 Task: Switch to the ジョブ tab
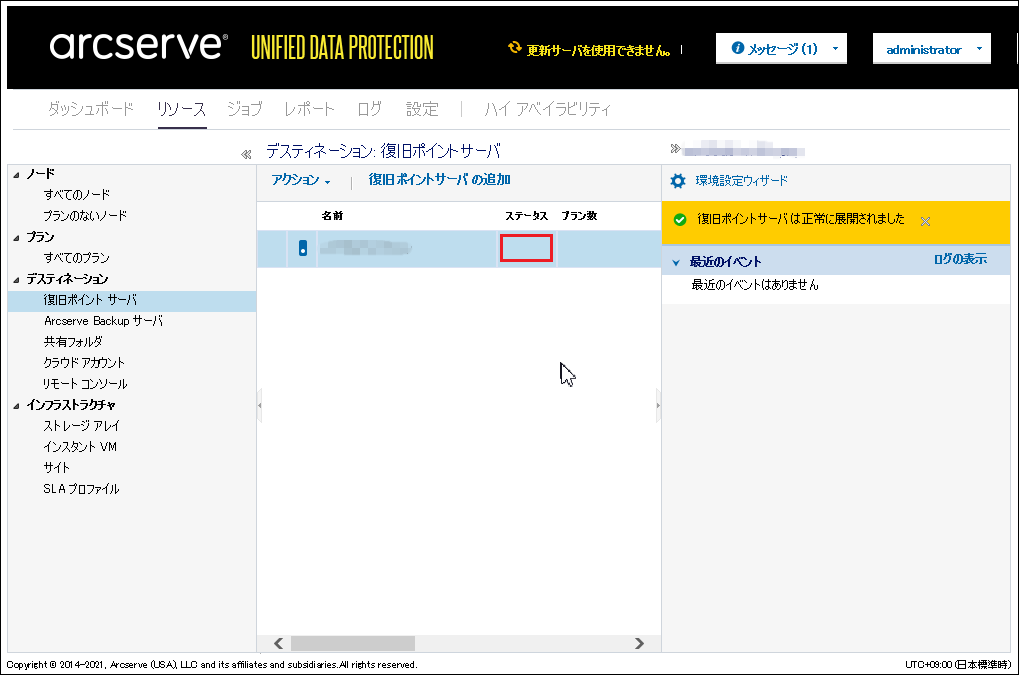[244, 108]
